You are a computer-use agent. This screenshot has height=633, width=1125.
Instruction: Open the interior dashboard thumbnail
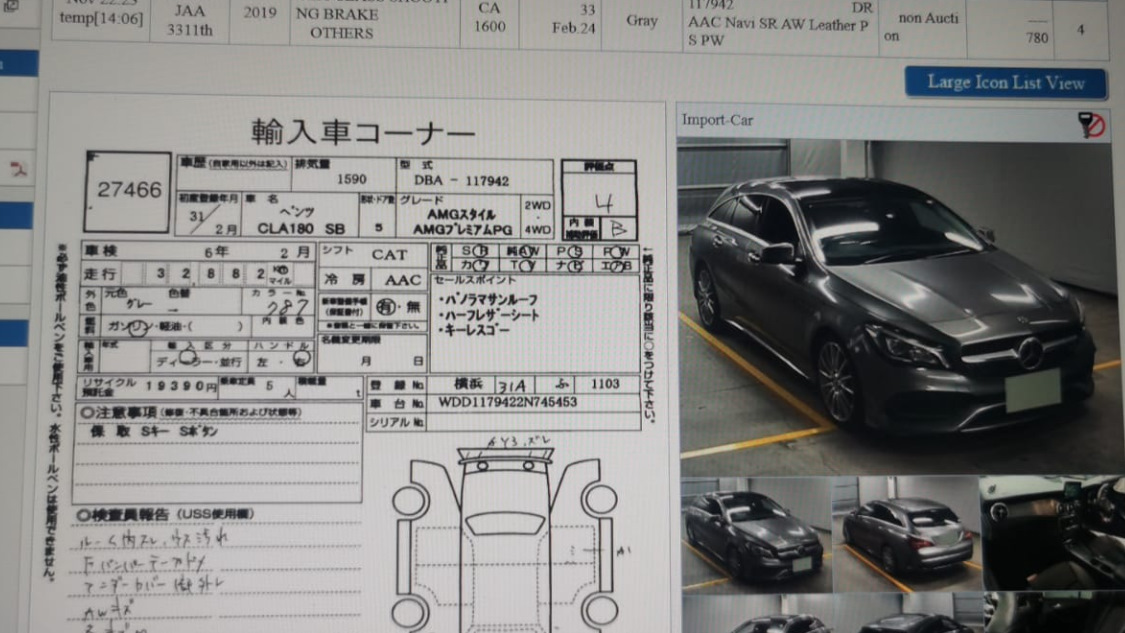[x=1053, y=534]
